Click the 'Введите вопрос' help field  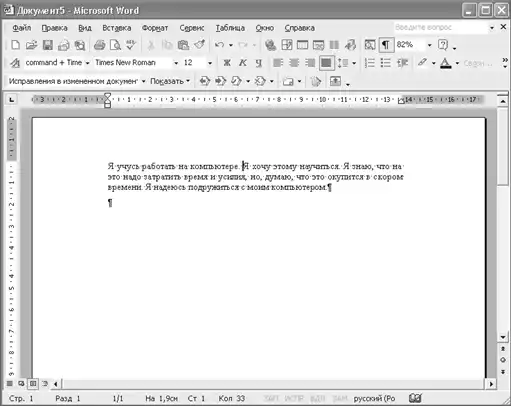[x=440, y=28]
